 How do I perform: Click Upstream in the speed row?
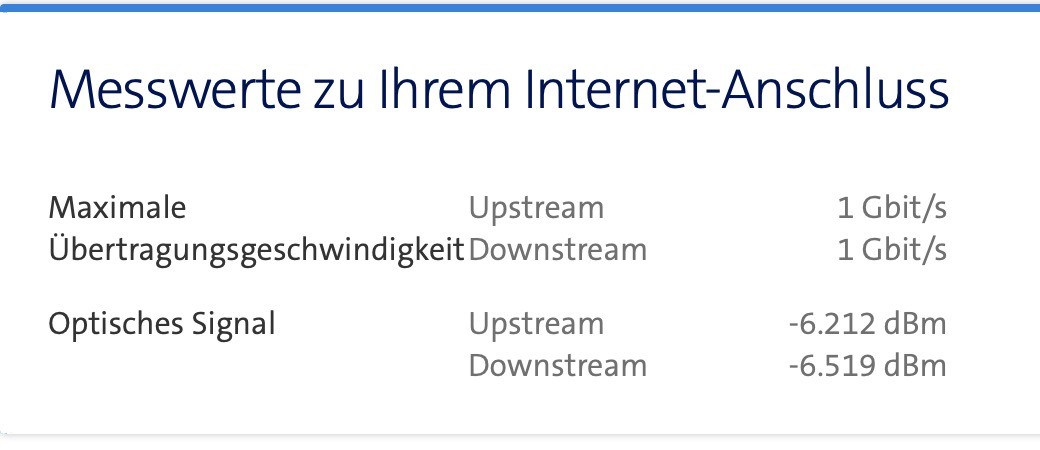[536, 208]
